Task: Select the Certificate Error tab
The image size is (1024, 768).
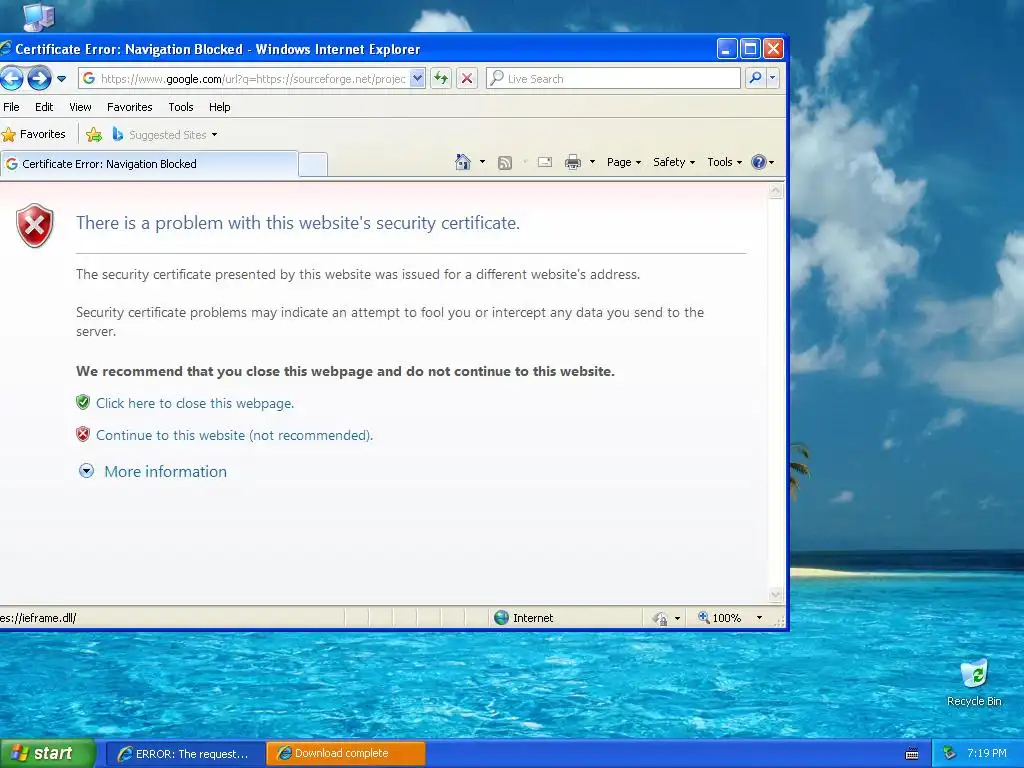Action: (150, 164)
